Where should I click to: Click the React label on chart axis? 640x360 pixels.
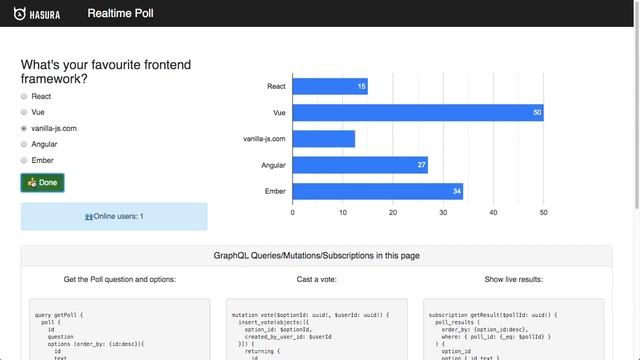point(276,86)
